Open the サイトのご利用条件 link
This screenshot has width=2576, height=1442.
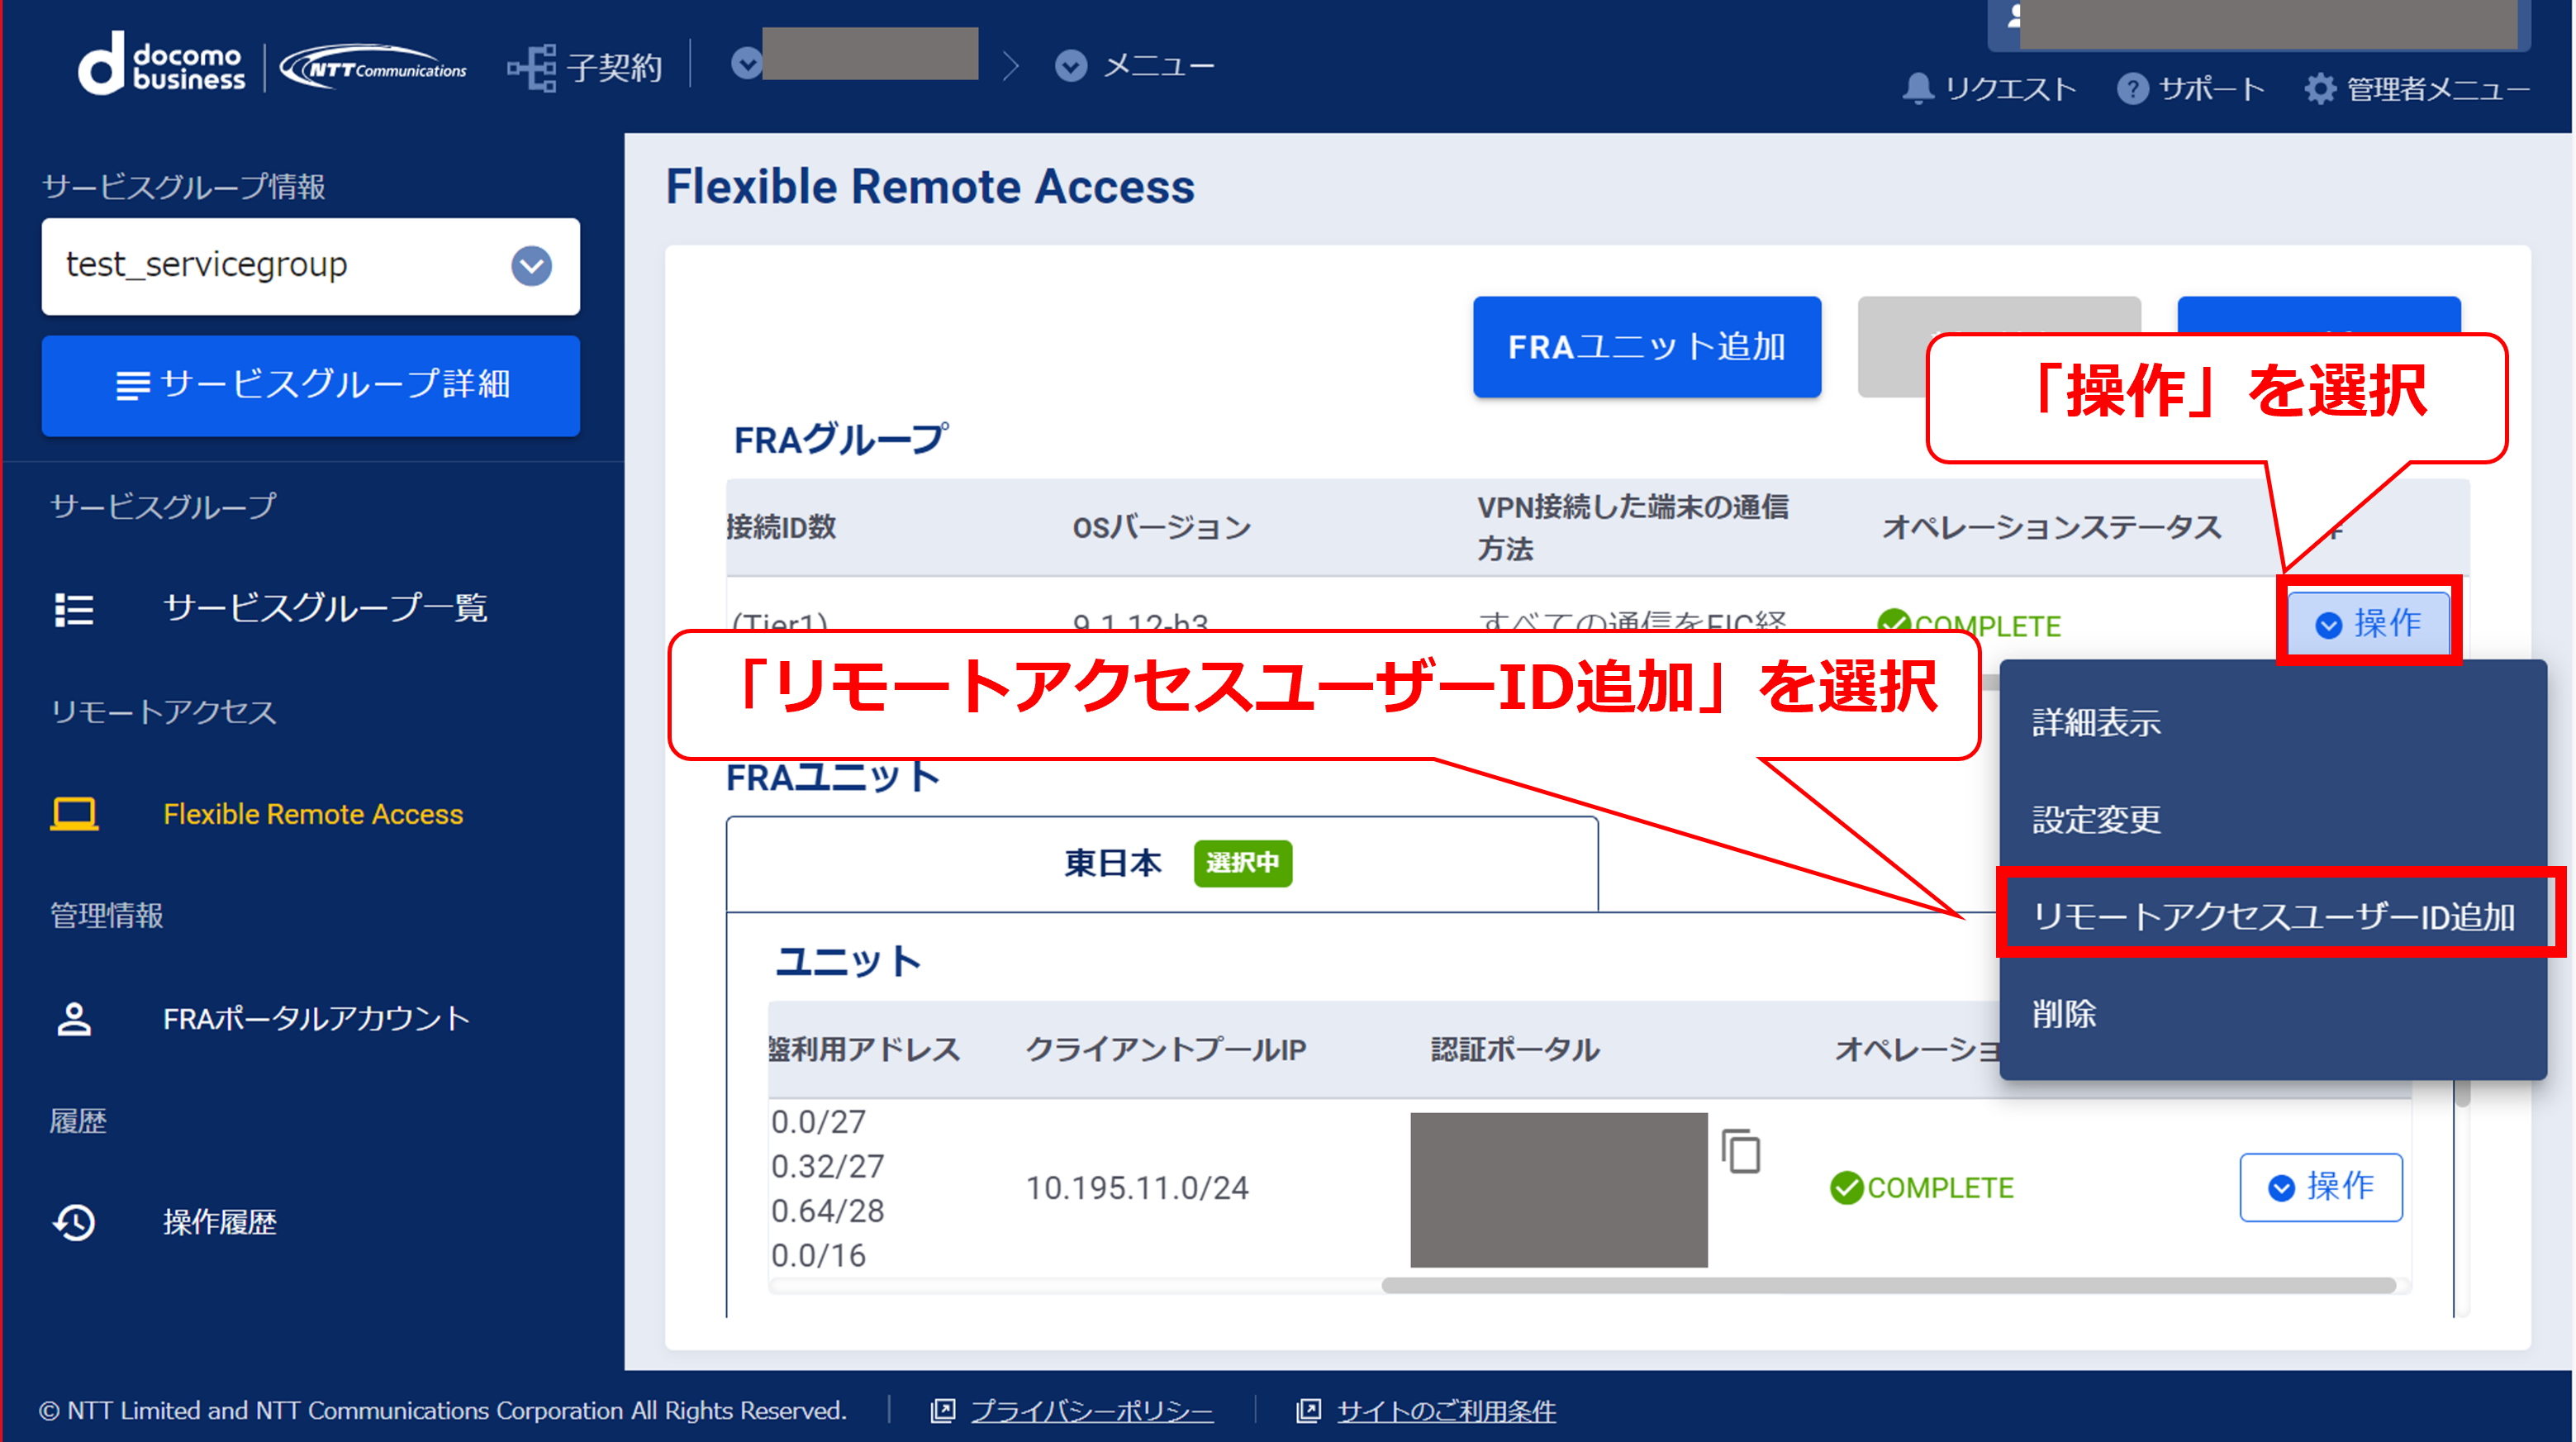click(1446, 1410)
